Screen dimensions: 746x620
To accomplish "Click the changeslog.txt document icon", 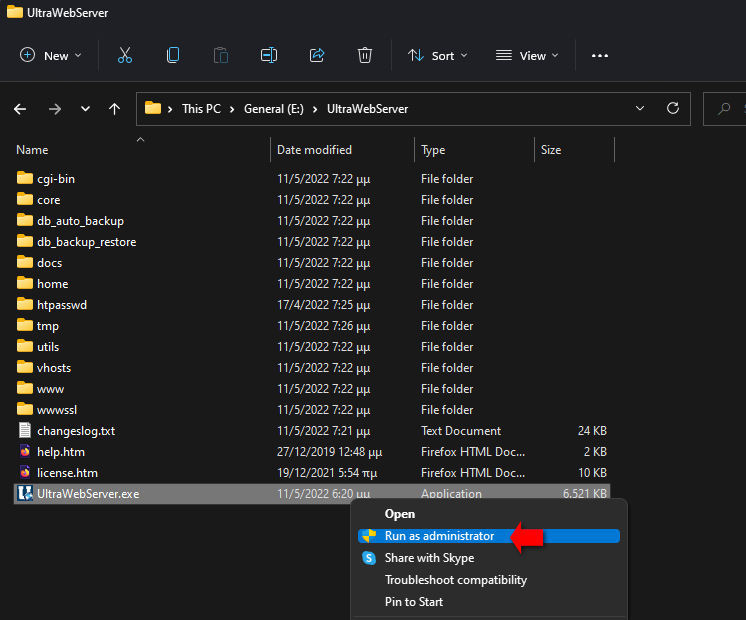I will coord(25,430).
